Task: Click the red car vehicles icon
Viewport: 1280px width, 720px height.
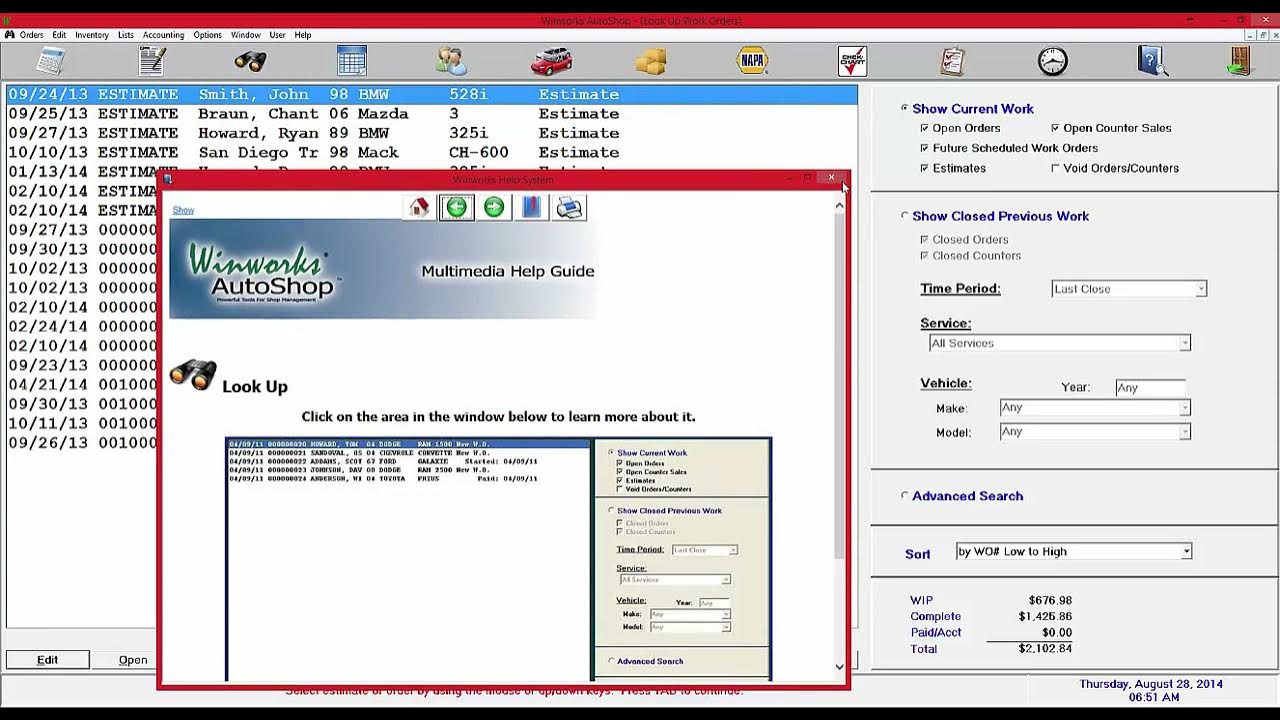Action: 551,61
